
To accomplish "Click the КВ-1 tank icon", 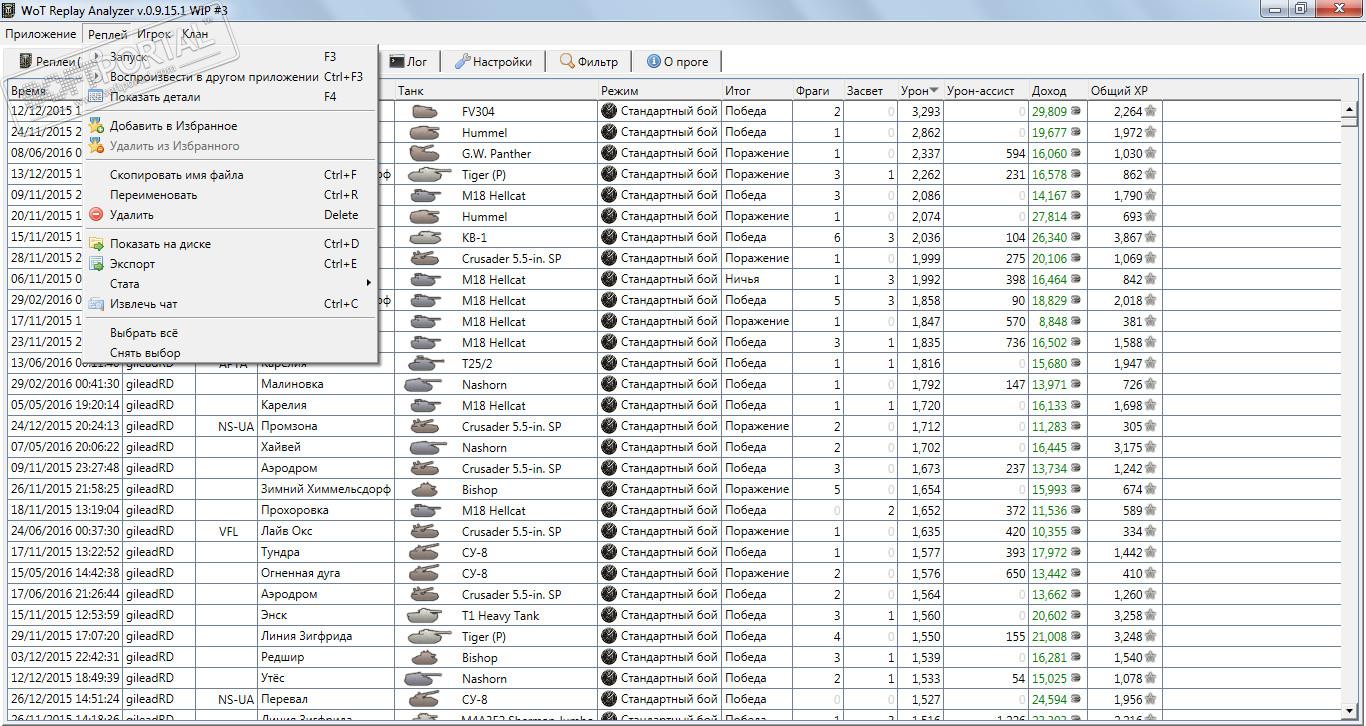I will click(x=426, y=238).
